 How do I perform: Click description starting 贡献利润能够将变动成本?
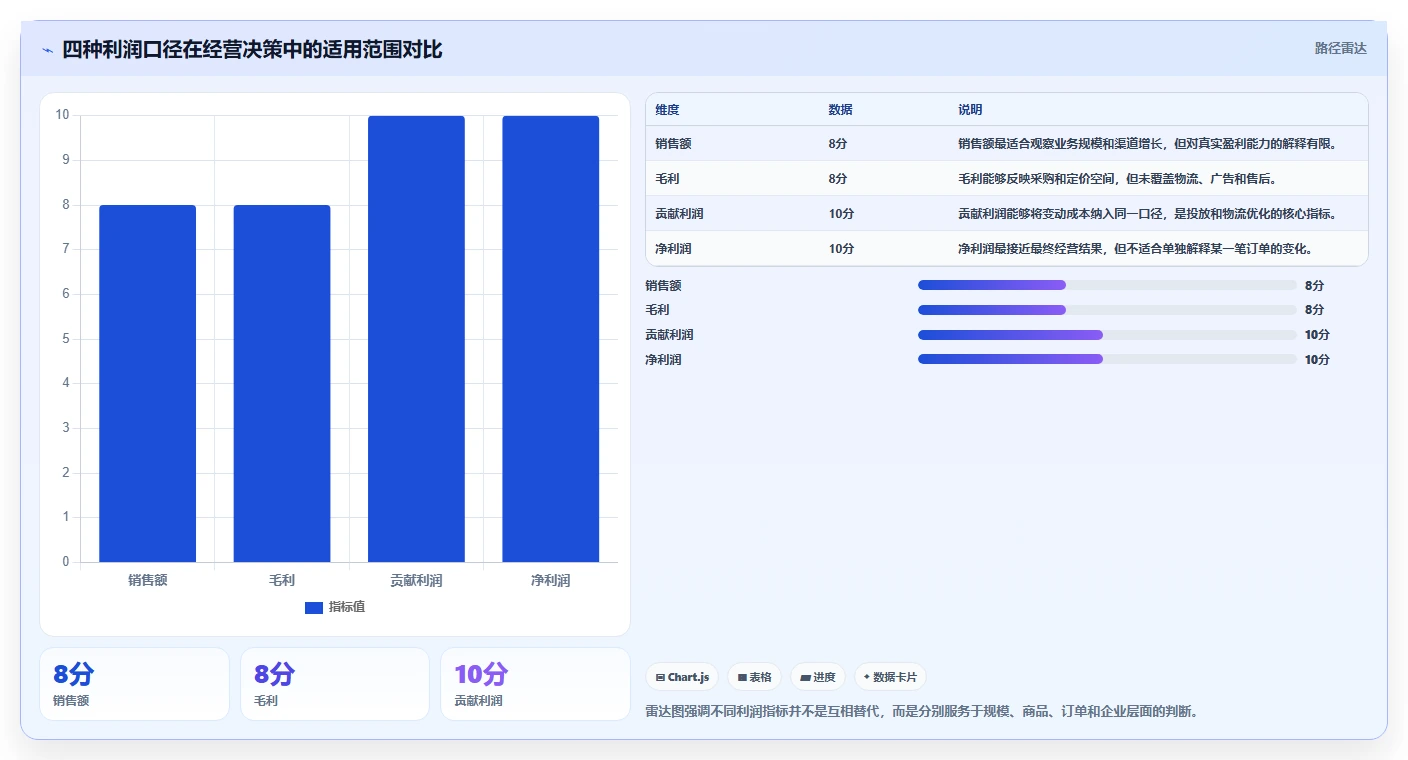(1148, 214)
